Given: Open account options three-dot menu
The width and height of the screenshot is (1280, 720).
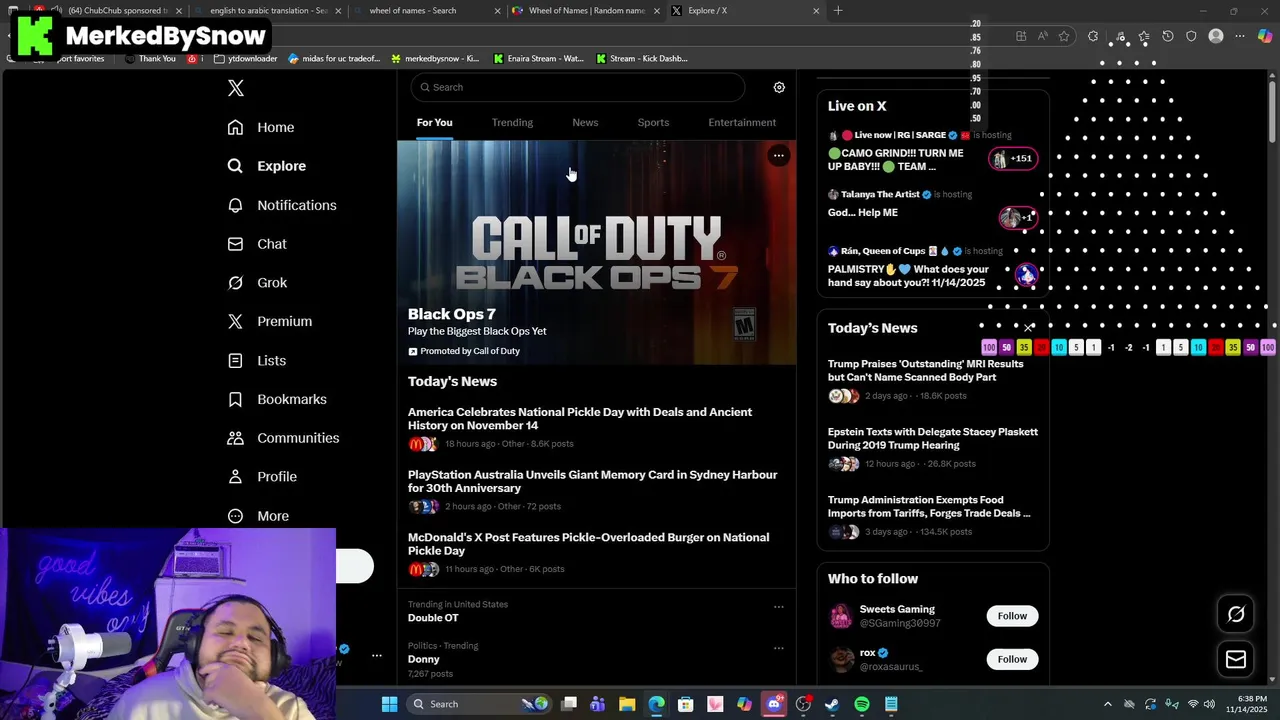Looking at the screenshot, I should point(377,656).
